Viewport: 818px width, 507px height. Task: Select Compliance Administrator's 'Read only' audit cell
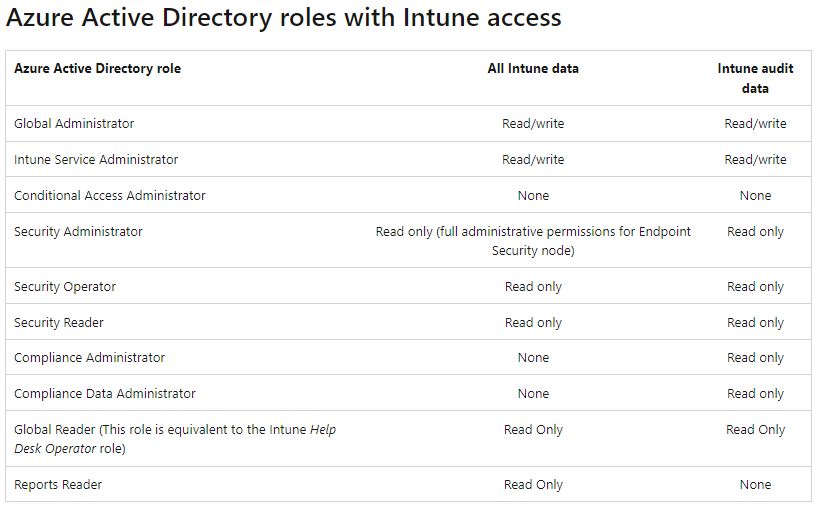[755, 358]
